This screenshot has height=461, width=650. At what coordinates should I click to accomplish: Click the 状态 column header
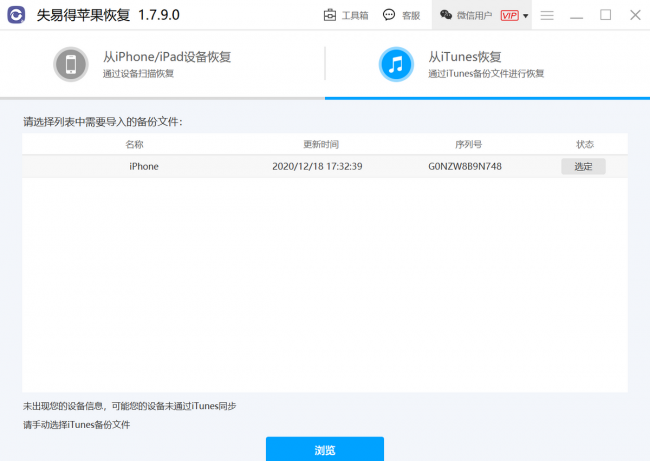coord(585,144)
